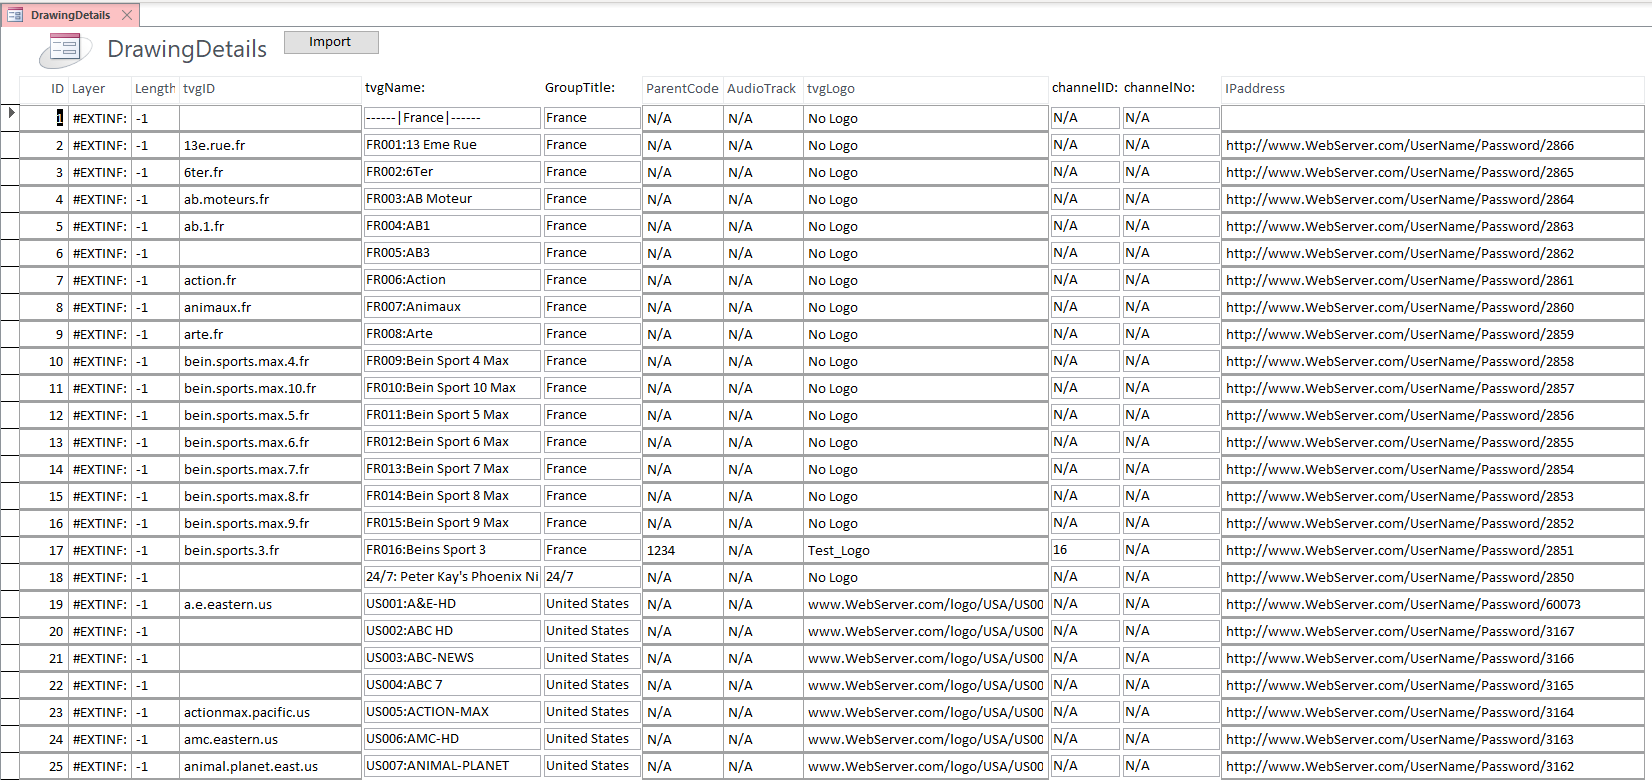Click the tvgID field a.e.eastern.us
This screenshot has height=780, width=1652.
coord(270,604)
